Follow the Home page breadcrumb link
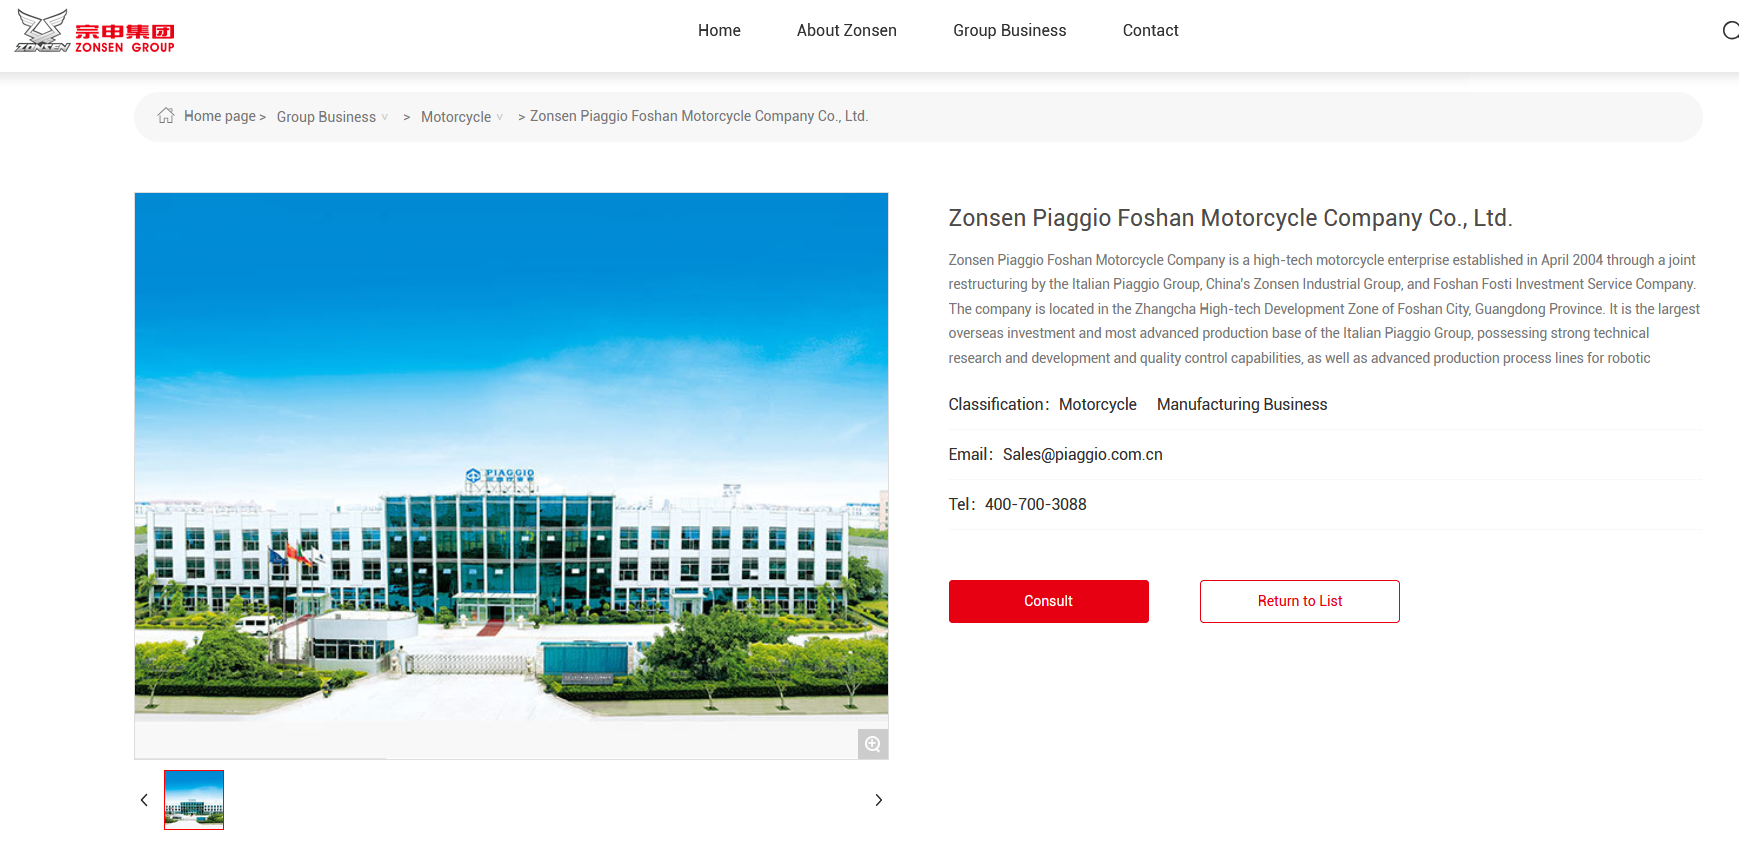 [220, 116]
